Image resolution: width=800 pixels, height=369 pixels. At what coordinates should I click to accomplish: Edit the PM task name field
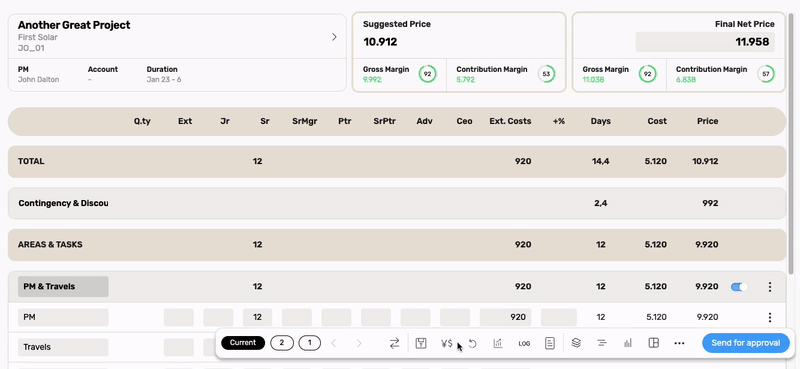tap(63, 317)
